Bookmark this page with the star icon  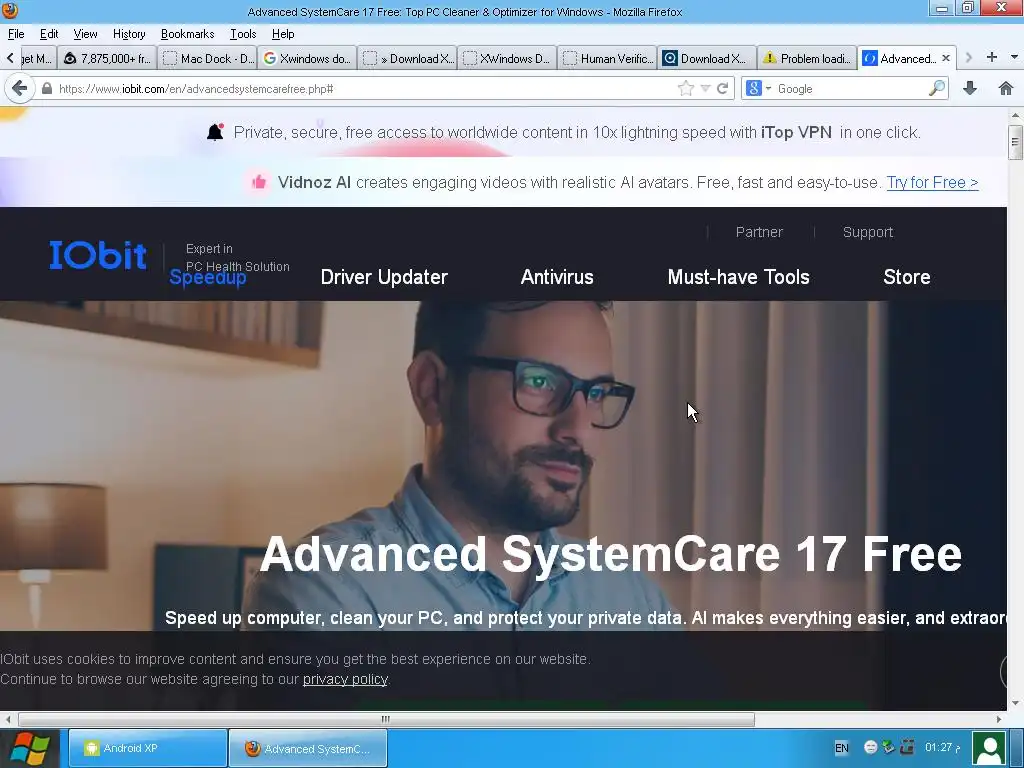[686, 88]
